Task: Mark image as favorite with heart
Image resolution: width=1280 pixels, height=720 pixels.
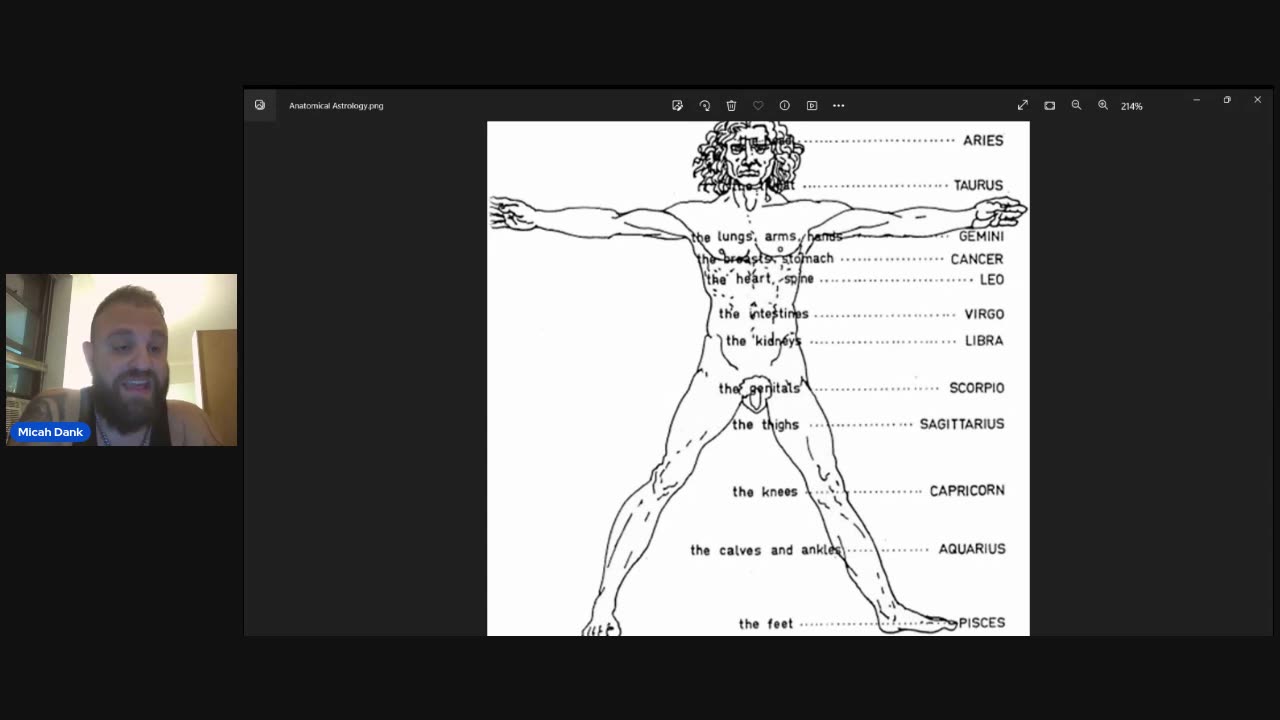Action: (758, 105)
